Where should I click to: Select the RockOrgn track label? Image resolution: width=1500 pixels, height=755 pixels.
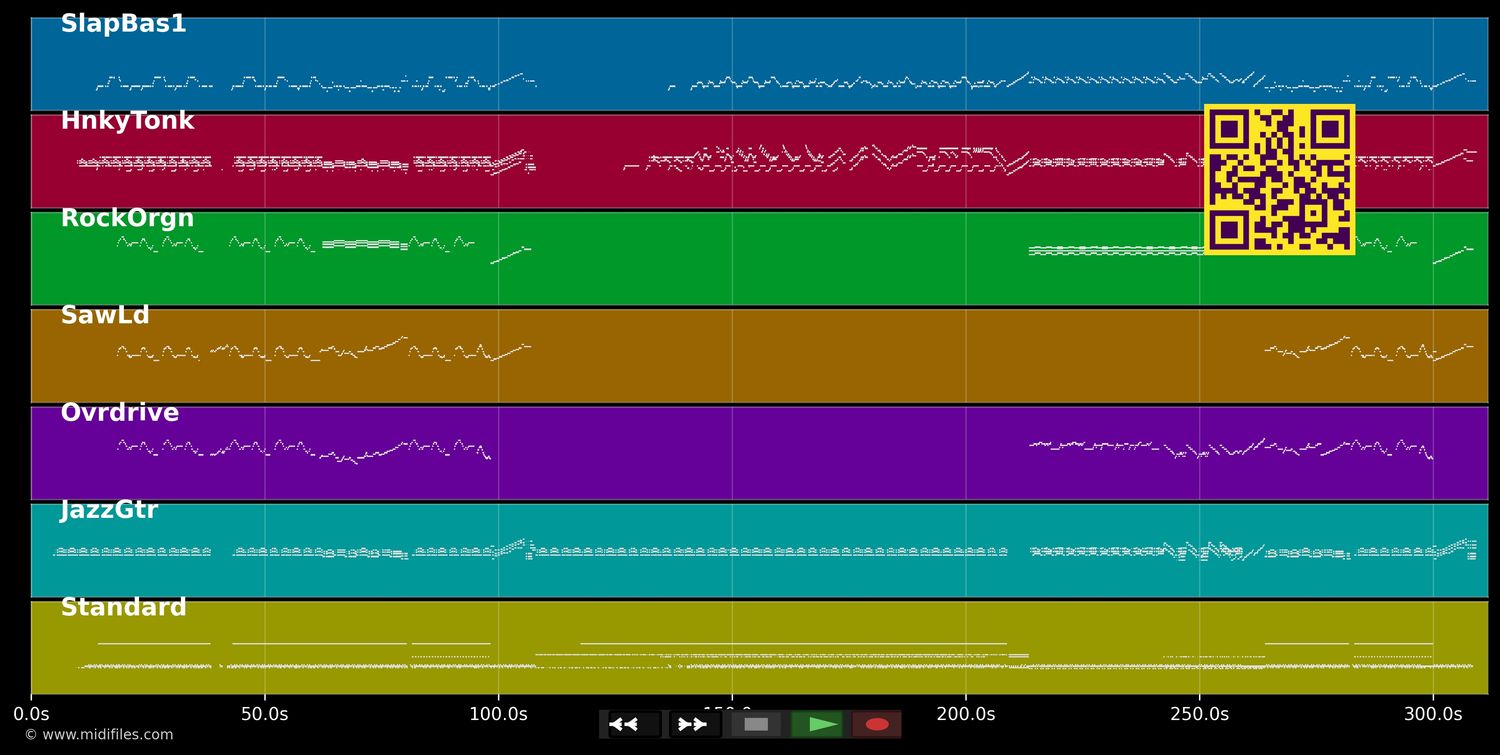pyautogui.click(x=127, y=218)
